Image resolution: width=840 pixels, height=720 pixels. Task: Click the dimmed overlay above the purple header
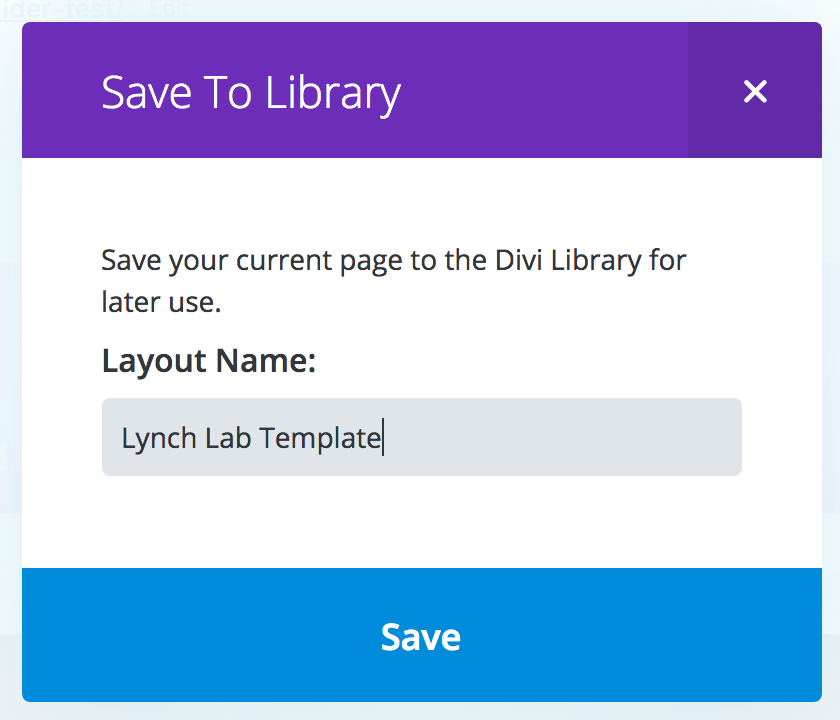[500, 10]
